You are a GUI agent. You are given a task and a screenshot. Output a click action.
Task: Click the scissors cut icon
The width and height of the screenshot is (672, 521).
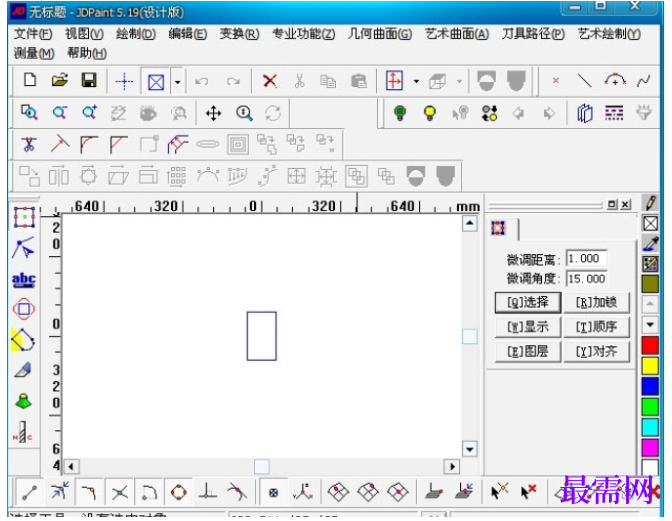point(299,81)
